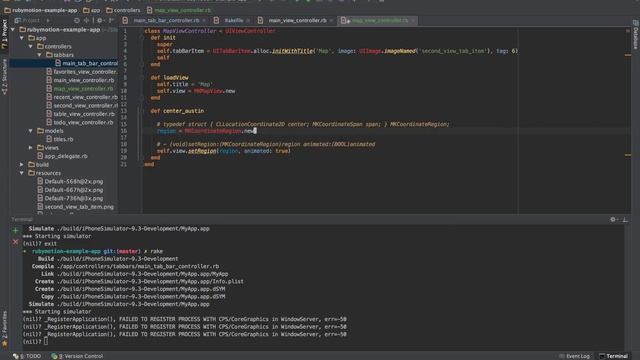Collapse the models folder

pyautogui.click(x=31, y=131)
